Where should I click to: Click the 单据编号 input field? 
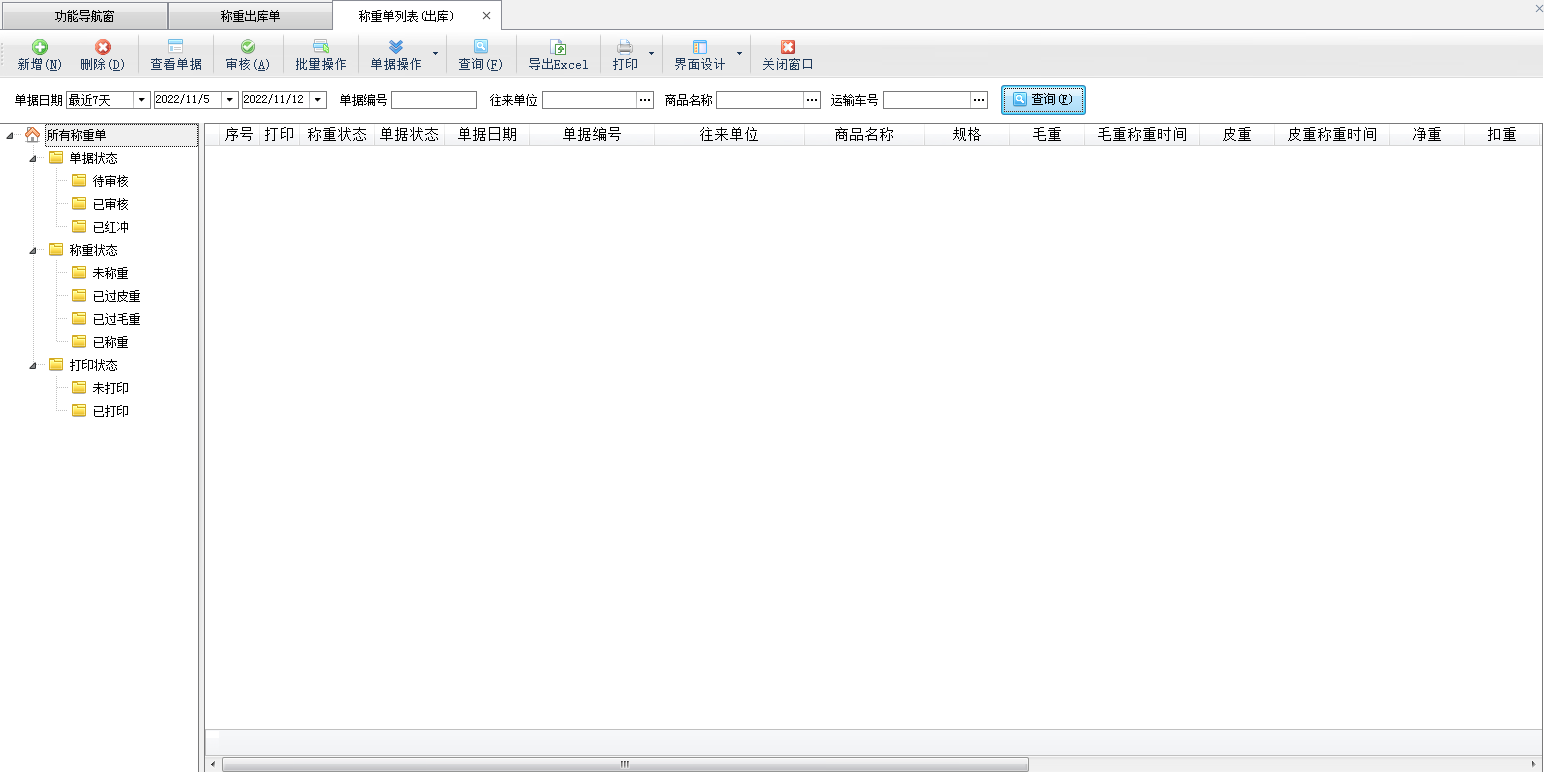tap(434, 100)
